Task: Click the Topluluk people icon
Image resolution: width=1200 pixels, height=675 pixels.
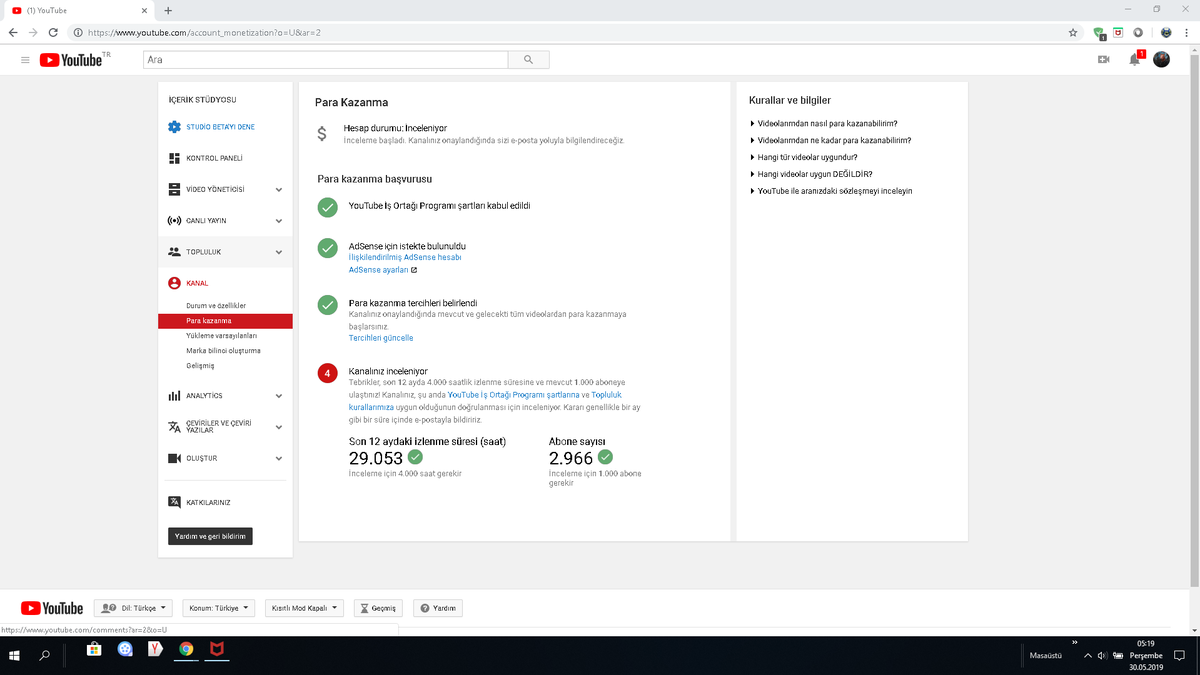Action: (x=174, y=252)
